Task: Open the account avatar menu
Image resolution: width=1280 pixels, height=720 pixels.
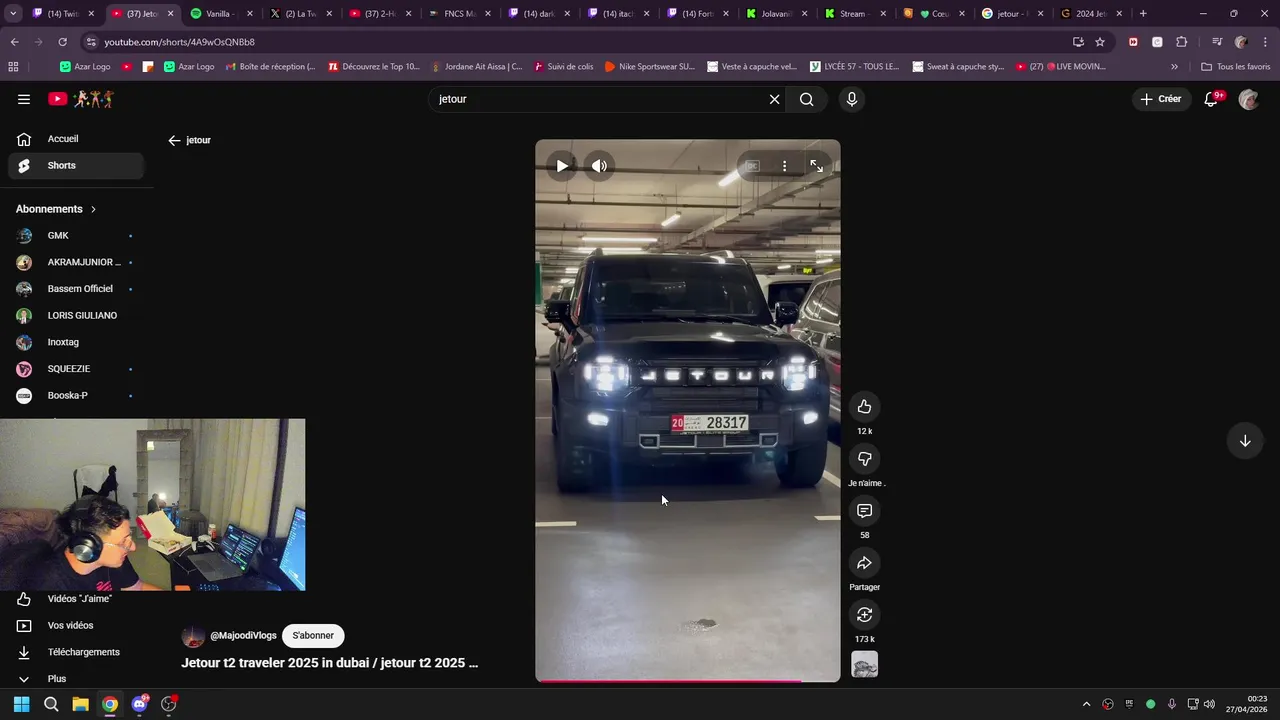Action: (1248, 99)
